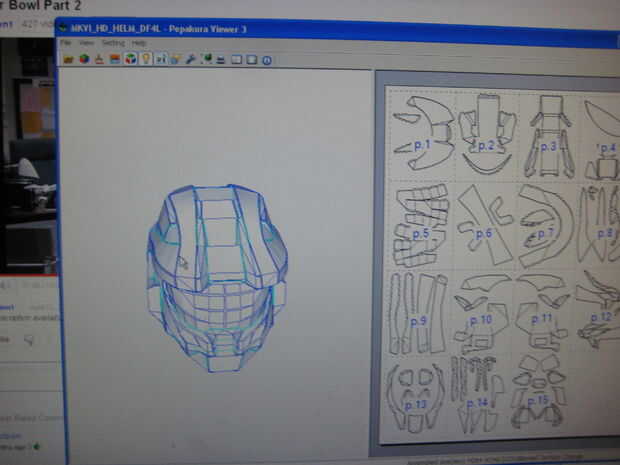Click the Pepakura Viewer title bar icon
This screenshot has width=620, height=465.
(63, 28)
